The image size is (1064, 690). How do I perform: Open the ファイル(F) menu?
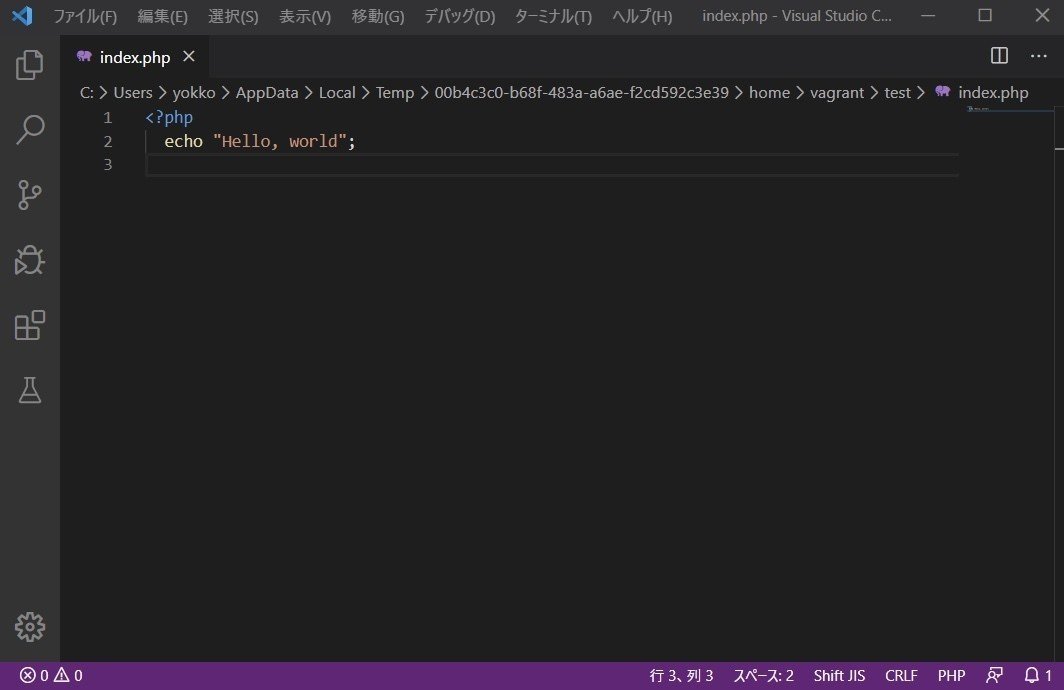85,16
